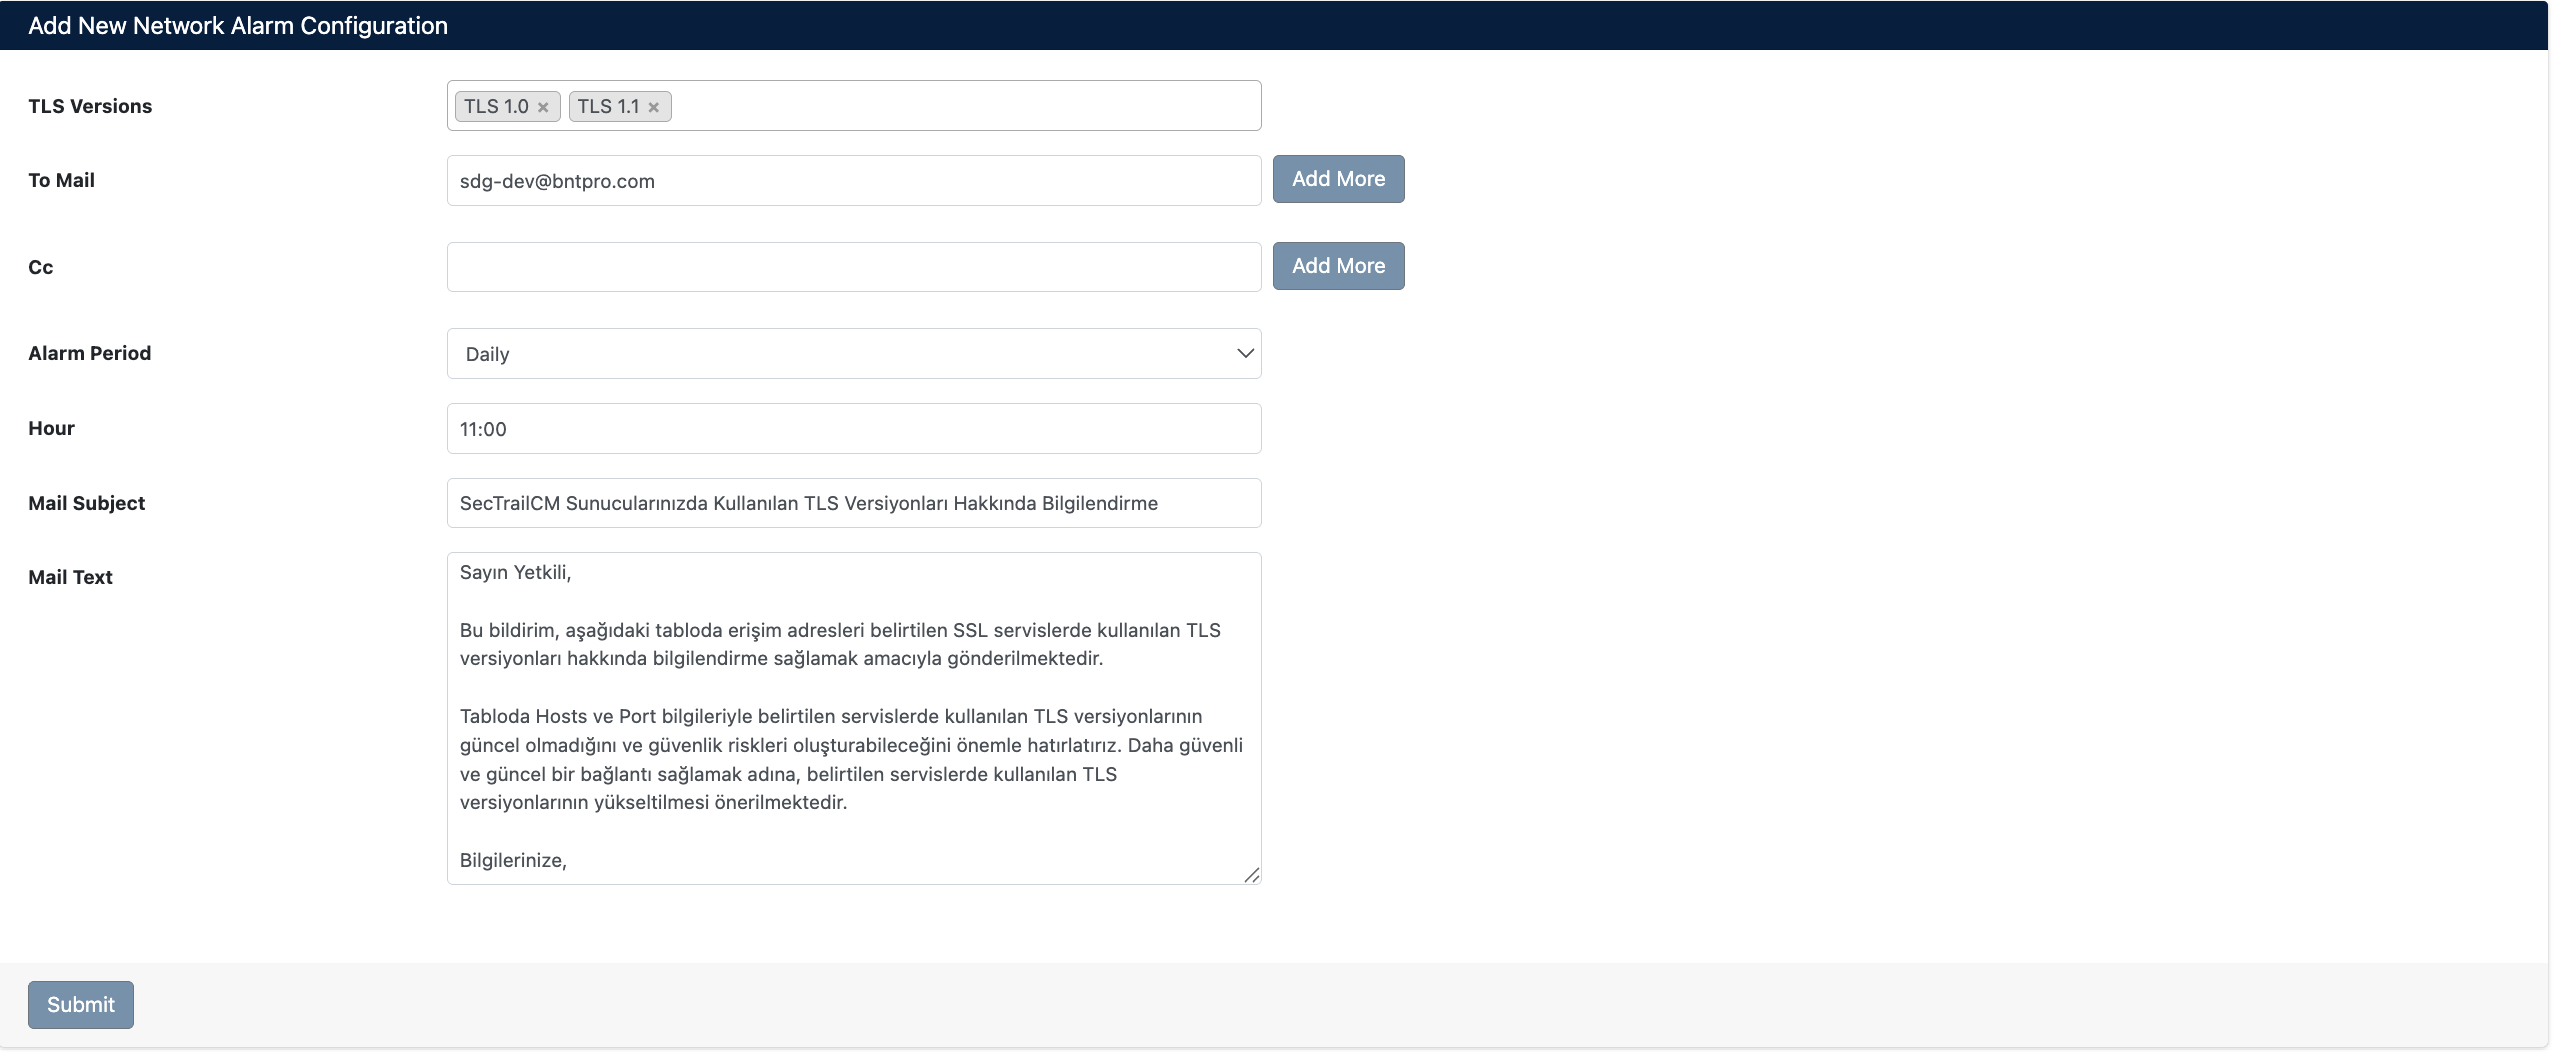The height and width of the screenshot is (1052, 2558).
Task: Expand the Daily alarm period options
Action: click(853, 353)
